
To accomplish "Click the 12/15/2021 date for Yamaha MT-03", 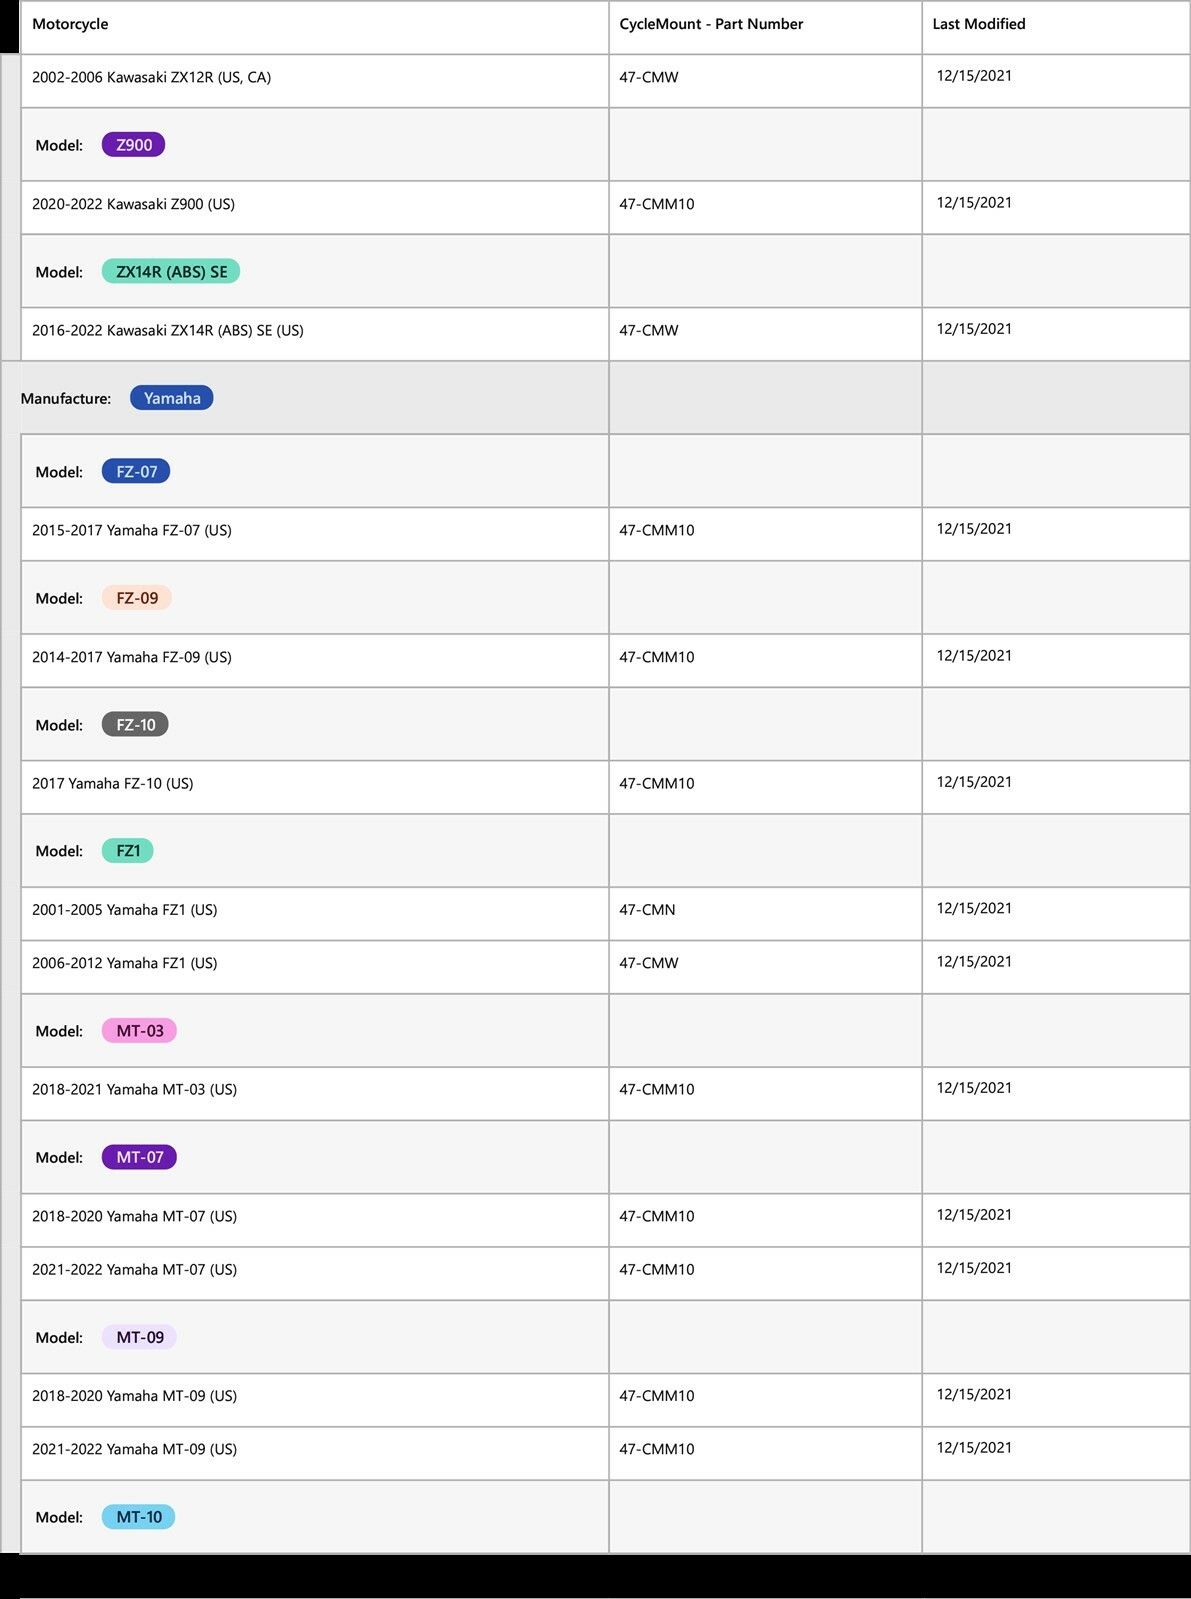I will tap(974, 1088).
